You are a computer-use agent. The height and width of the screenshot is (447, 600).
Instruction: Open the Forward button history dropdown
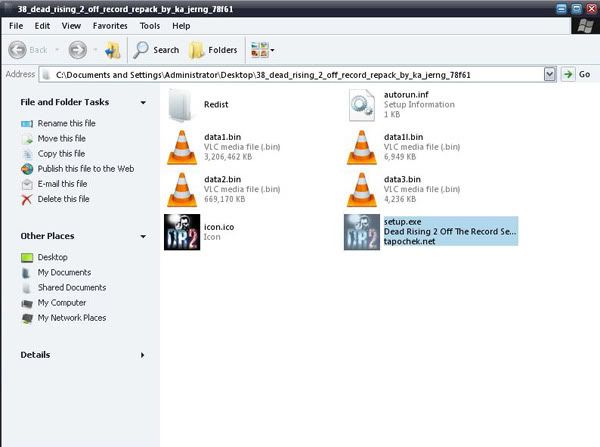point(95,50)
